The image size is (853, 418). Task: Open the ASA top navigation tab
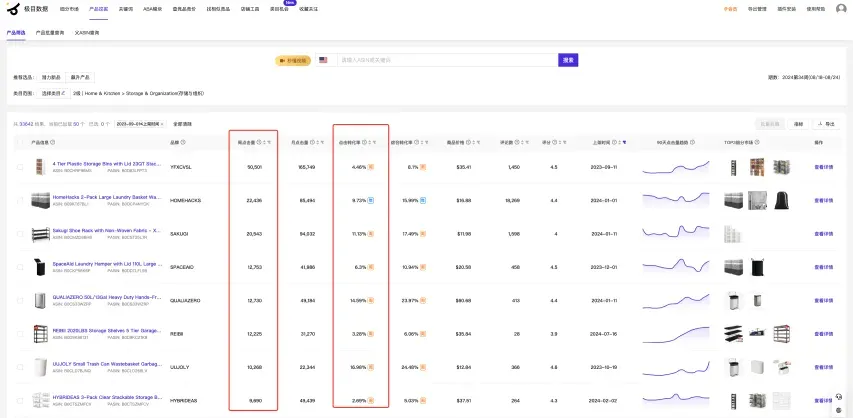(x=152, y=9)
